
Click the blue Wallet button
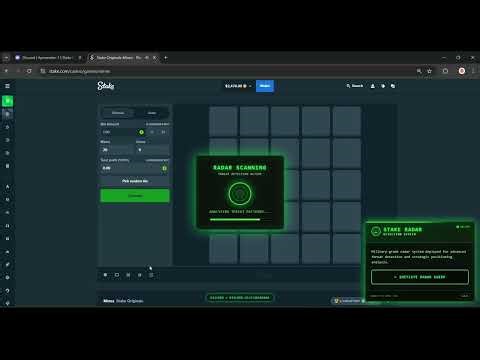point(265,86)
